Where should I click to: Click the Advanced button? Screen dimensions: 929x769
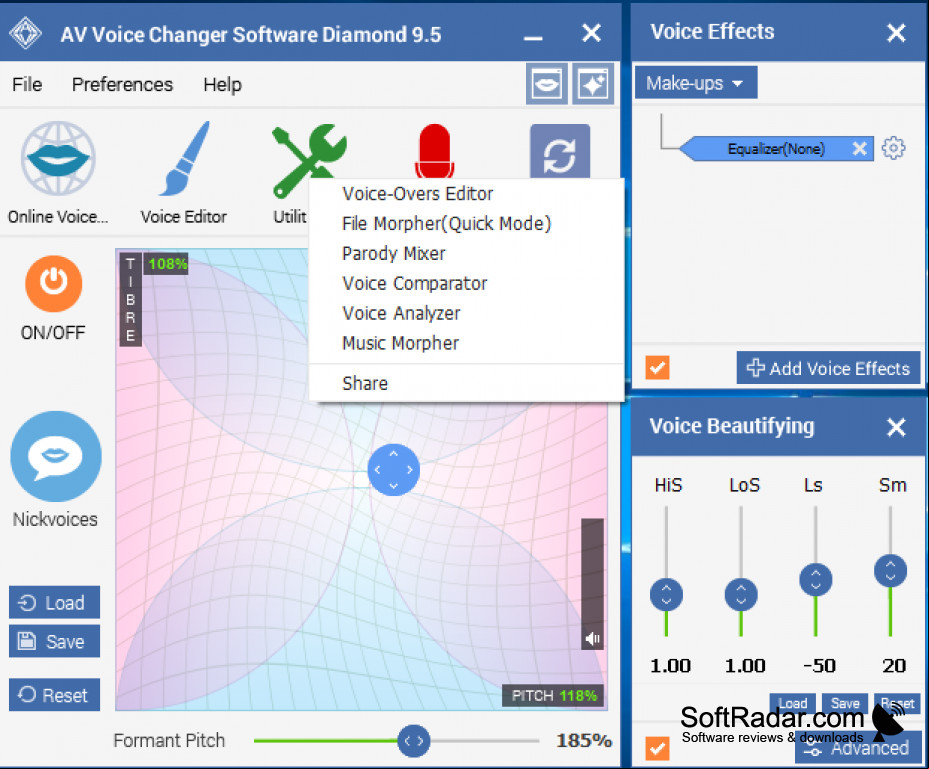[858, 748]
